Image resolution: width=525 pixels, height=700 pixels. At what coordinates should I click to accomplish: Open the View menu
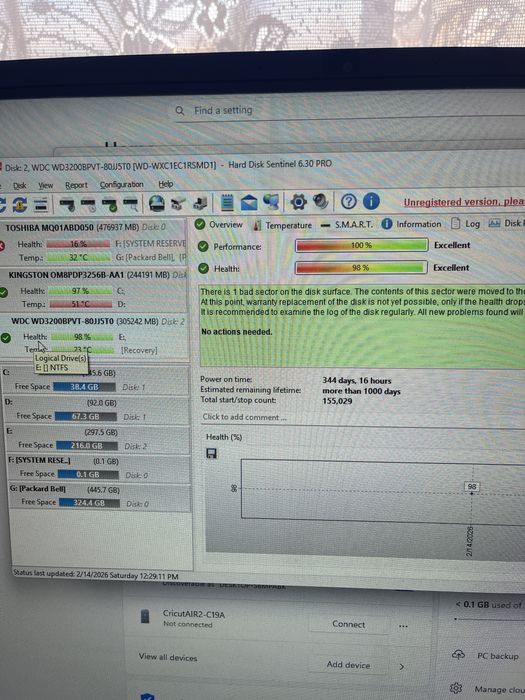pos(46,185)
